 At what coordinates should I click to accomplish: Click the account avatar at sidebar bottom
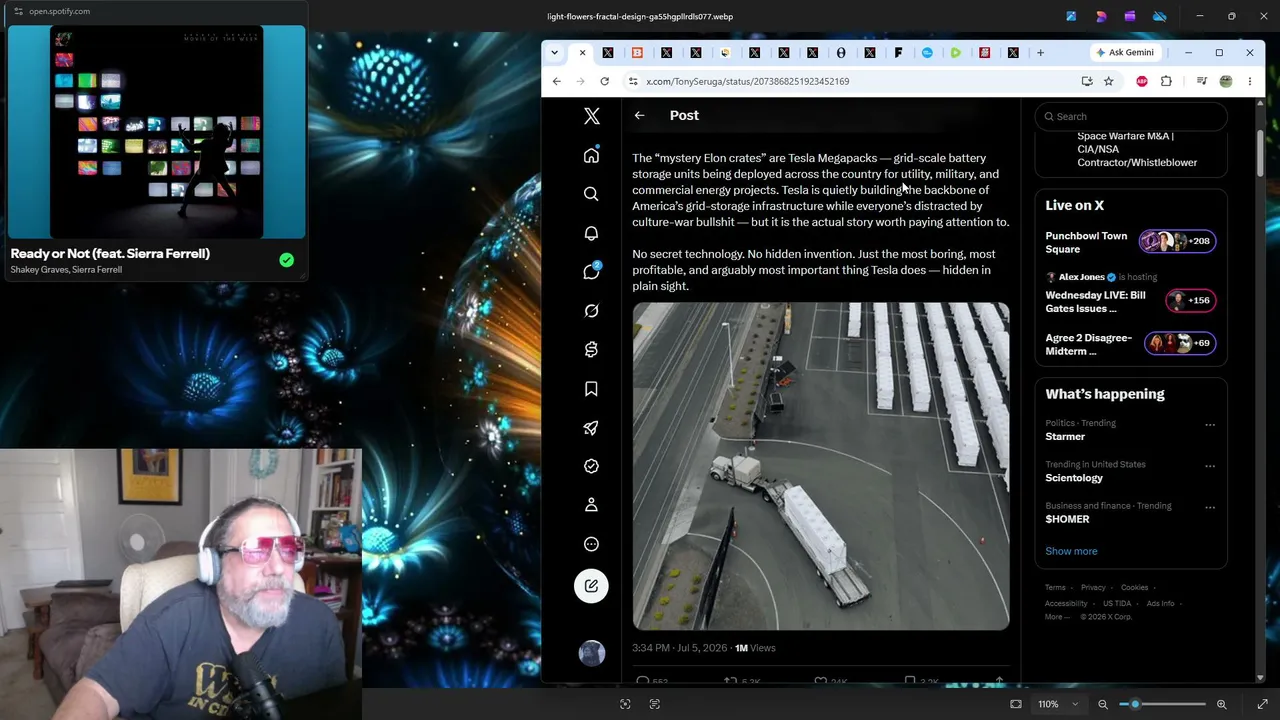tap(591, 653)
